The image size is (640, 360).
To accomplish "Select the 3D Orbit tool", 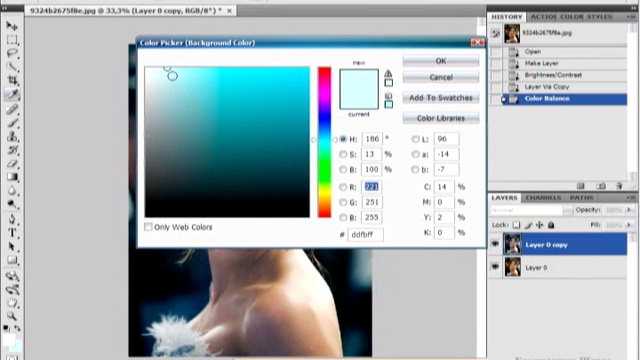I will point(12,289).
